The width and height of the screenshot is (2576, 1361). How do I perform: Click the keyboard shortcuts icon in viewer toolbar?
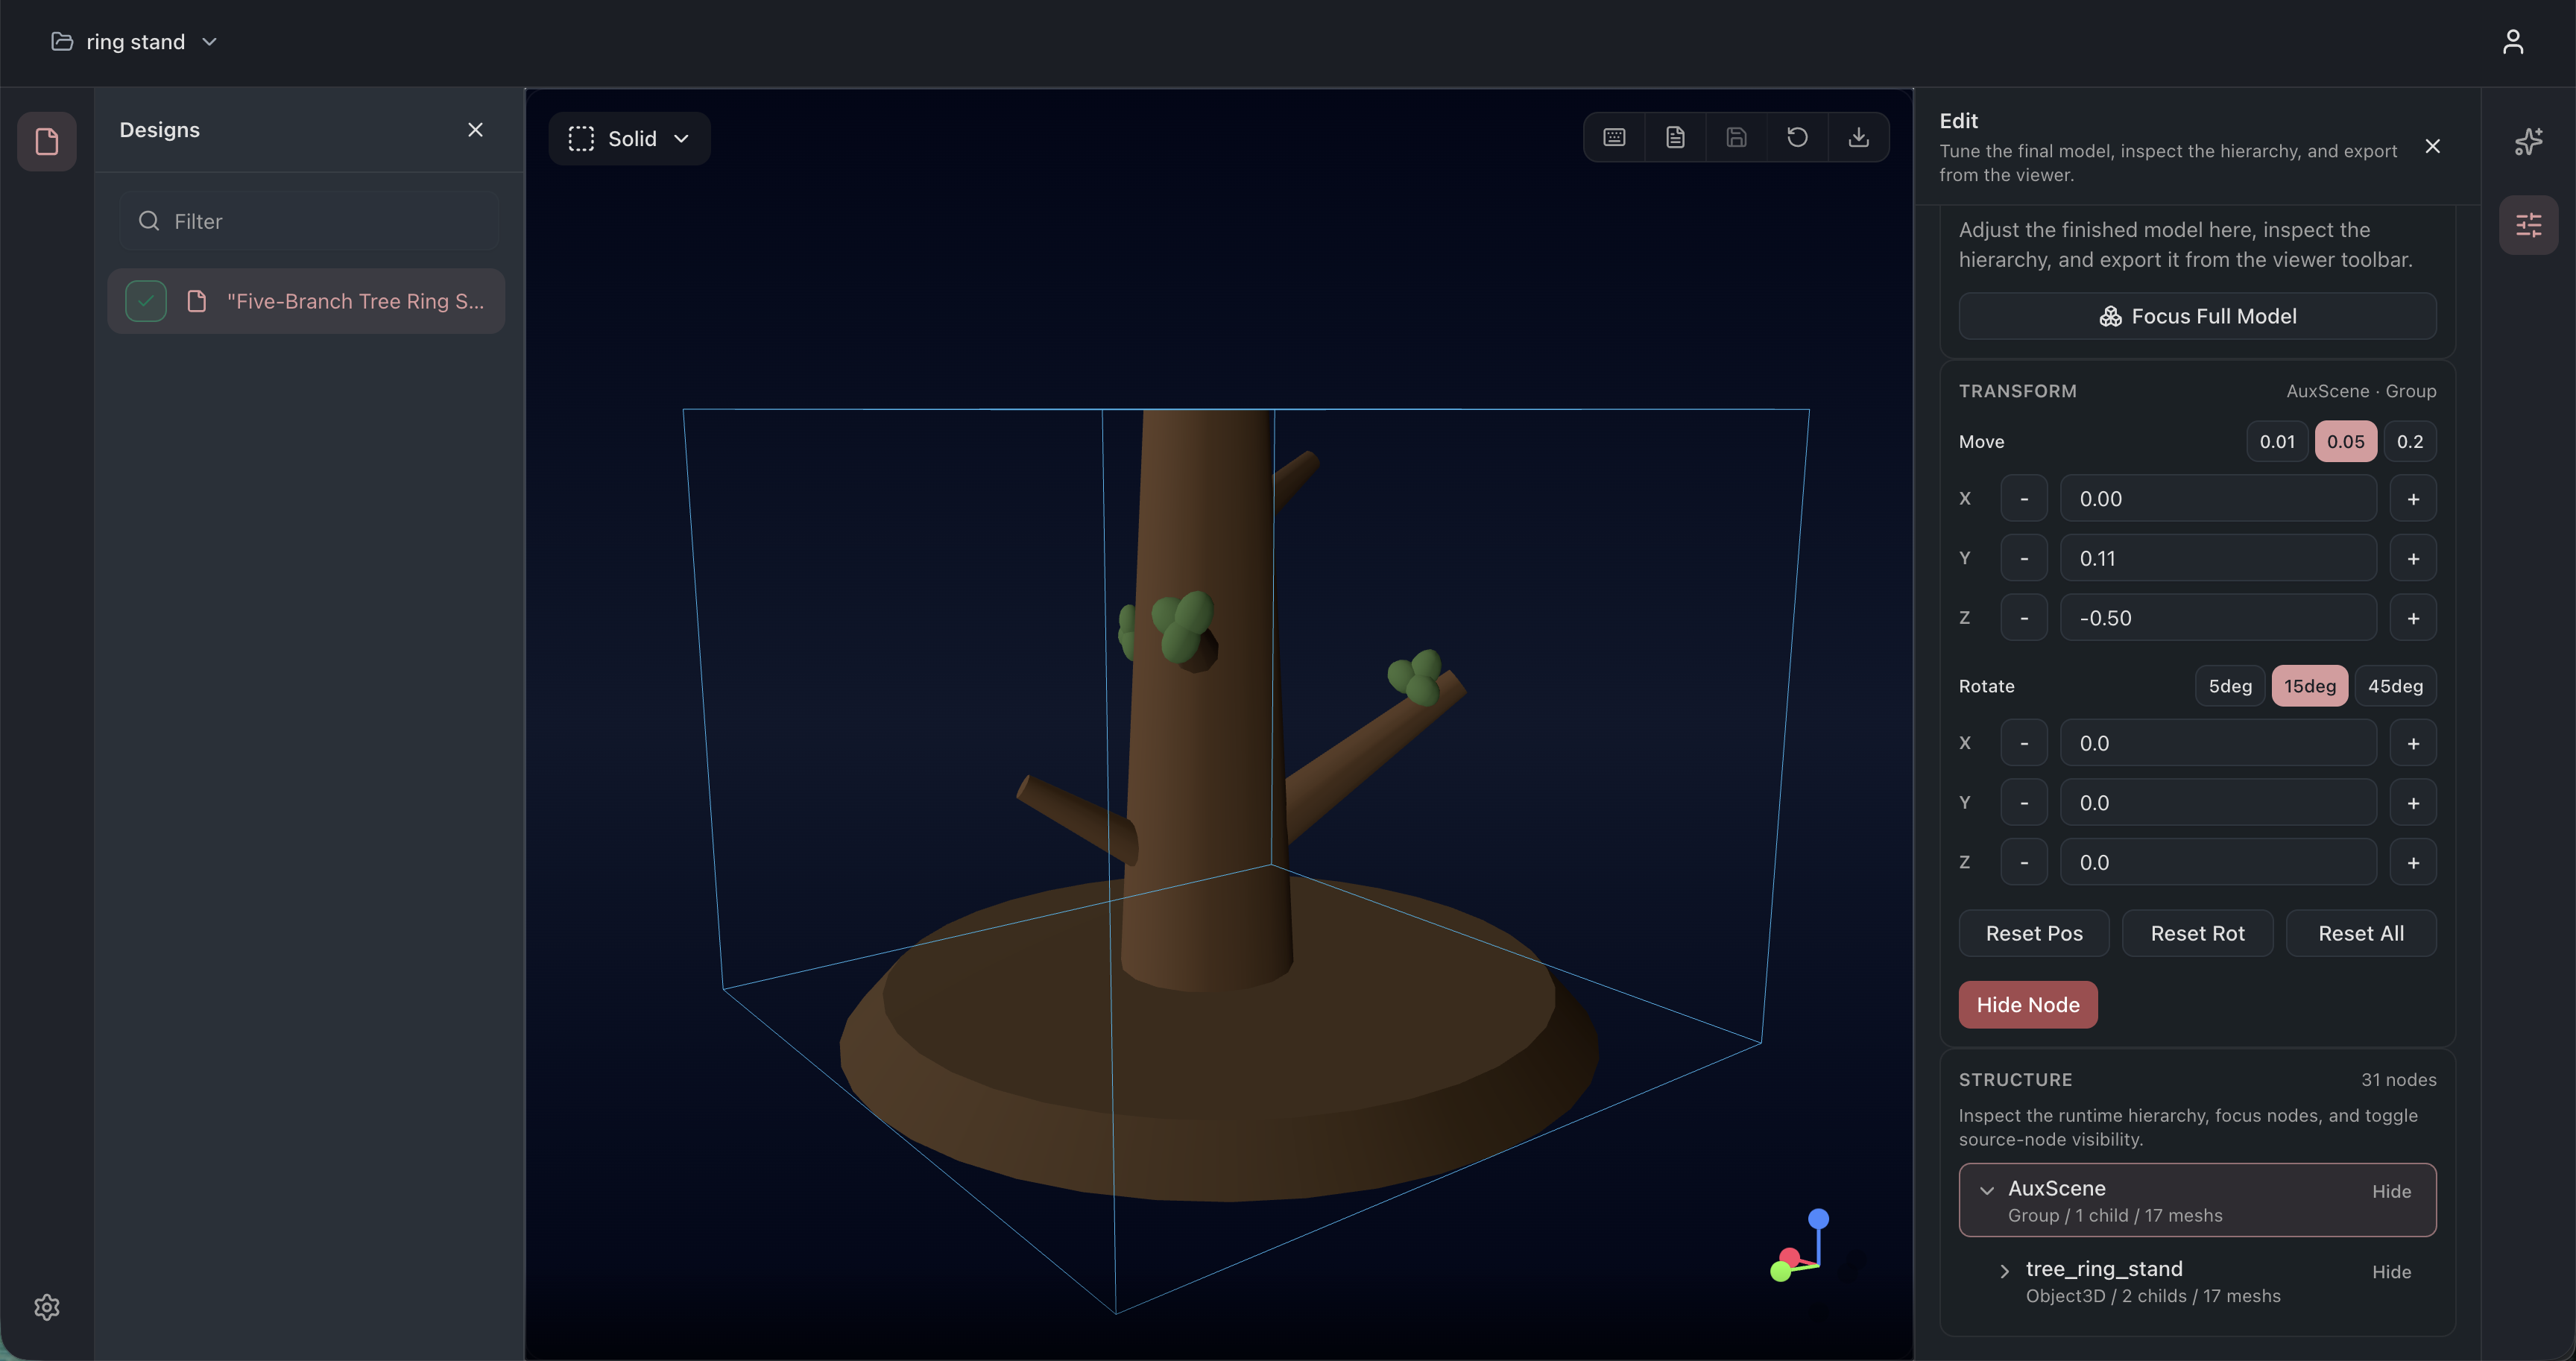(1614, 138)
